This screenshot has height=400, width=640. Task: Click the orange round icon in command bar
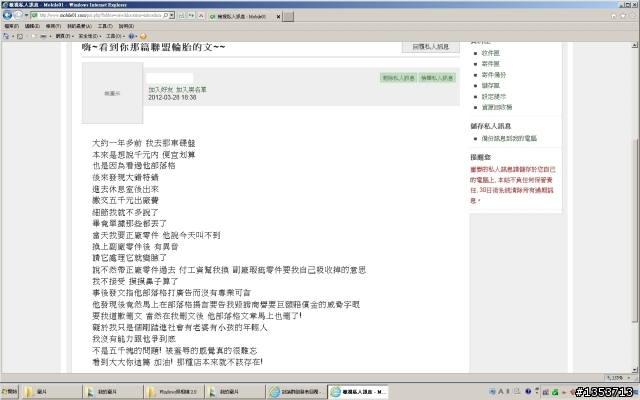[143, 36]
